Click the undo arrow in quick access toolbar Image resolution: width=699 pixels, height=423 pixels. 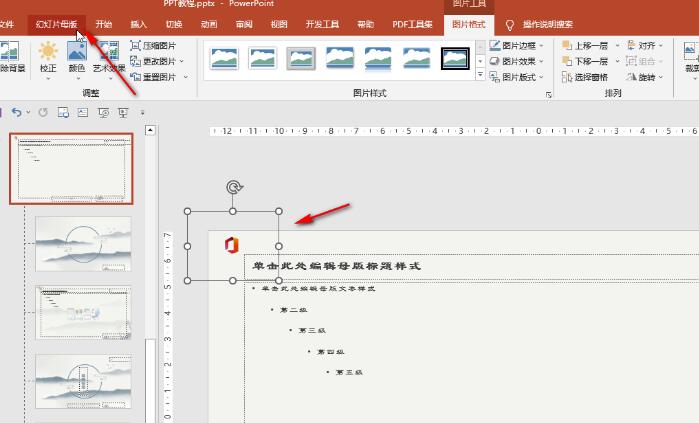pyautogui.click(x=16, y=112)
